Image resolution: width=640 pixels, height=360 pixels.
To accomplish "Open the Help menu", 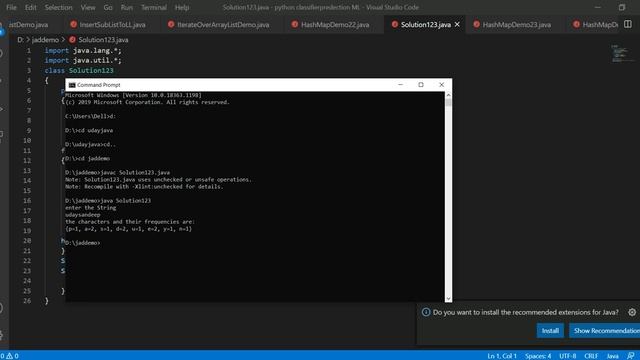I will pos(182,7).
